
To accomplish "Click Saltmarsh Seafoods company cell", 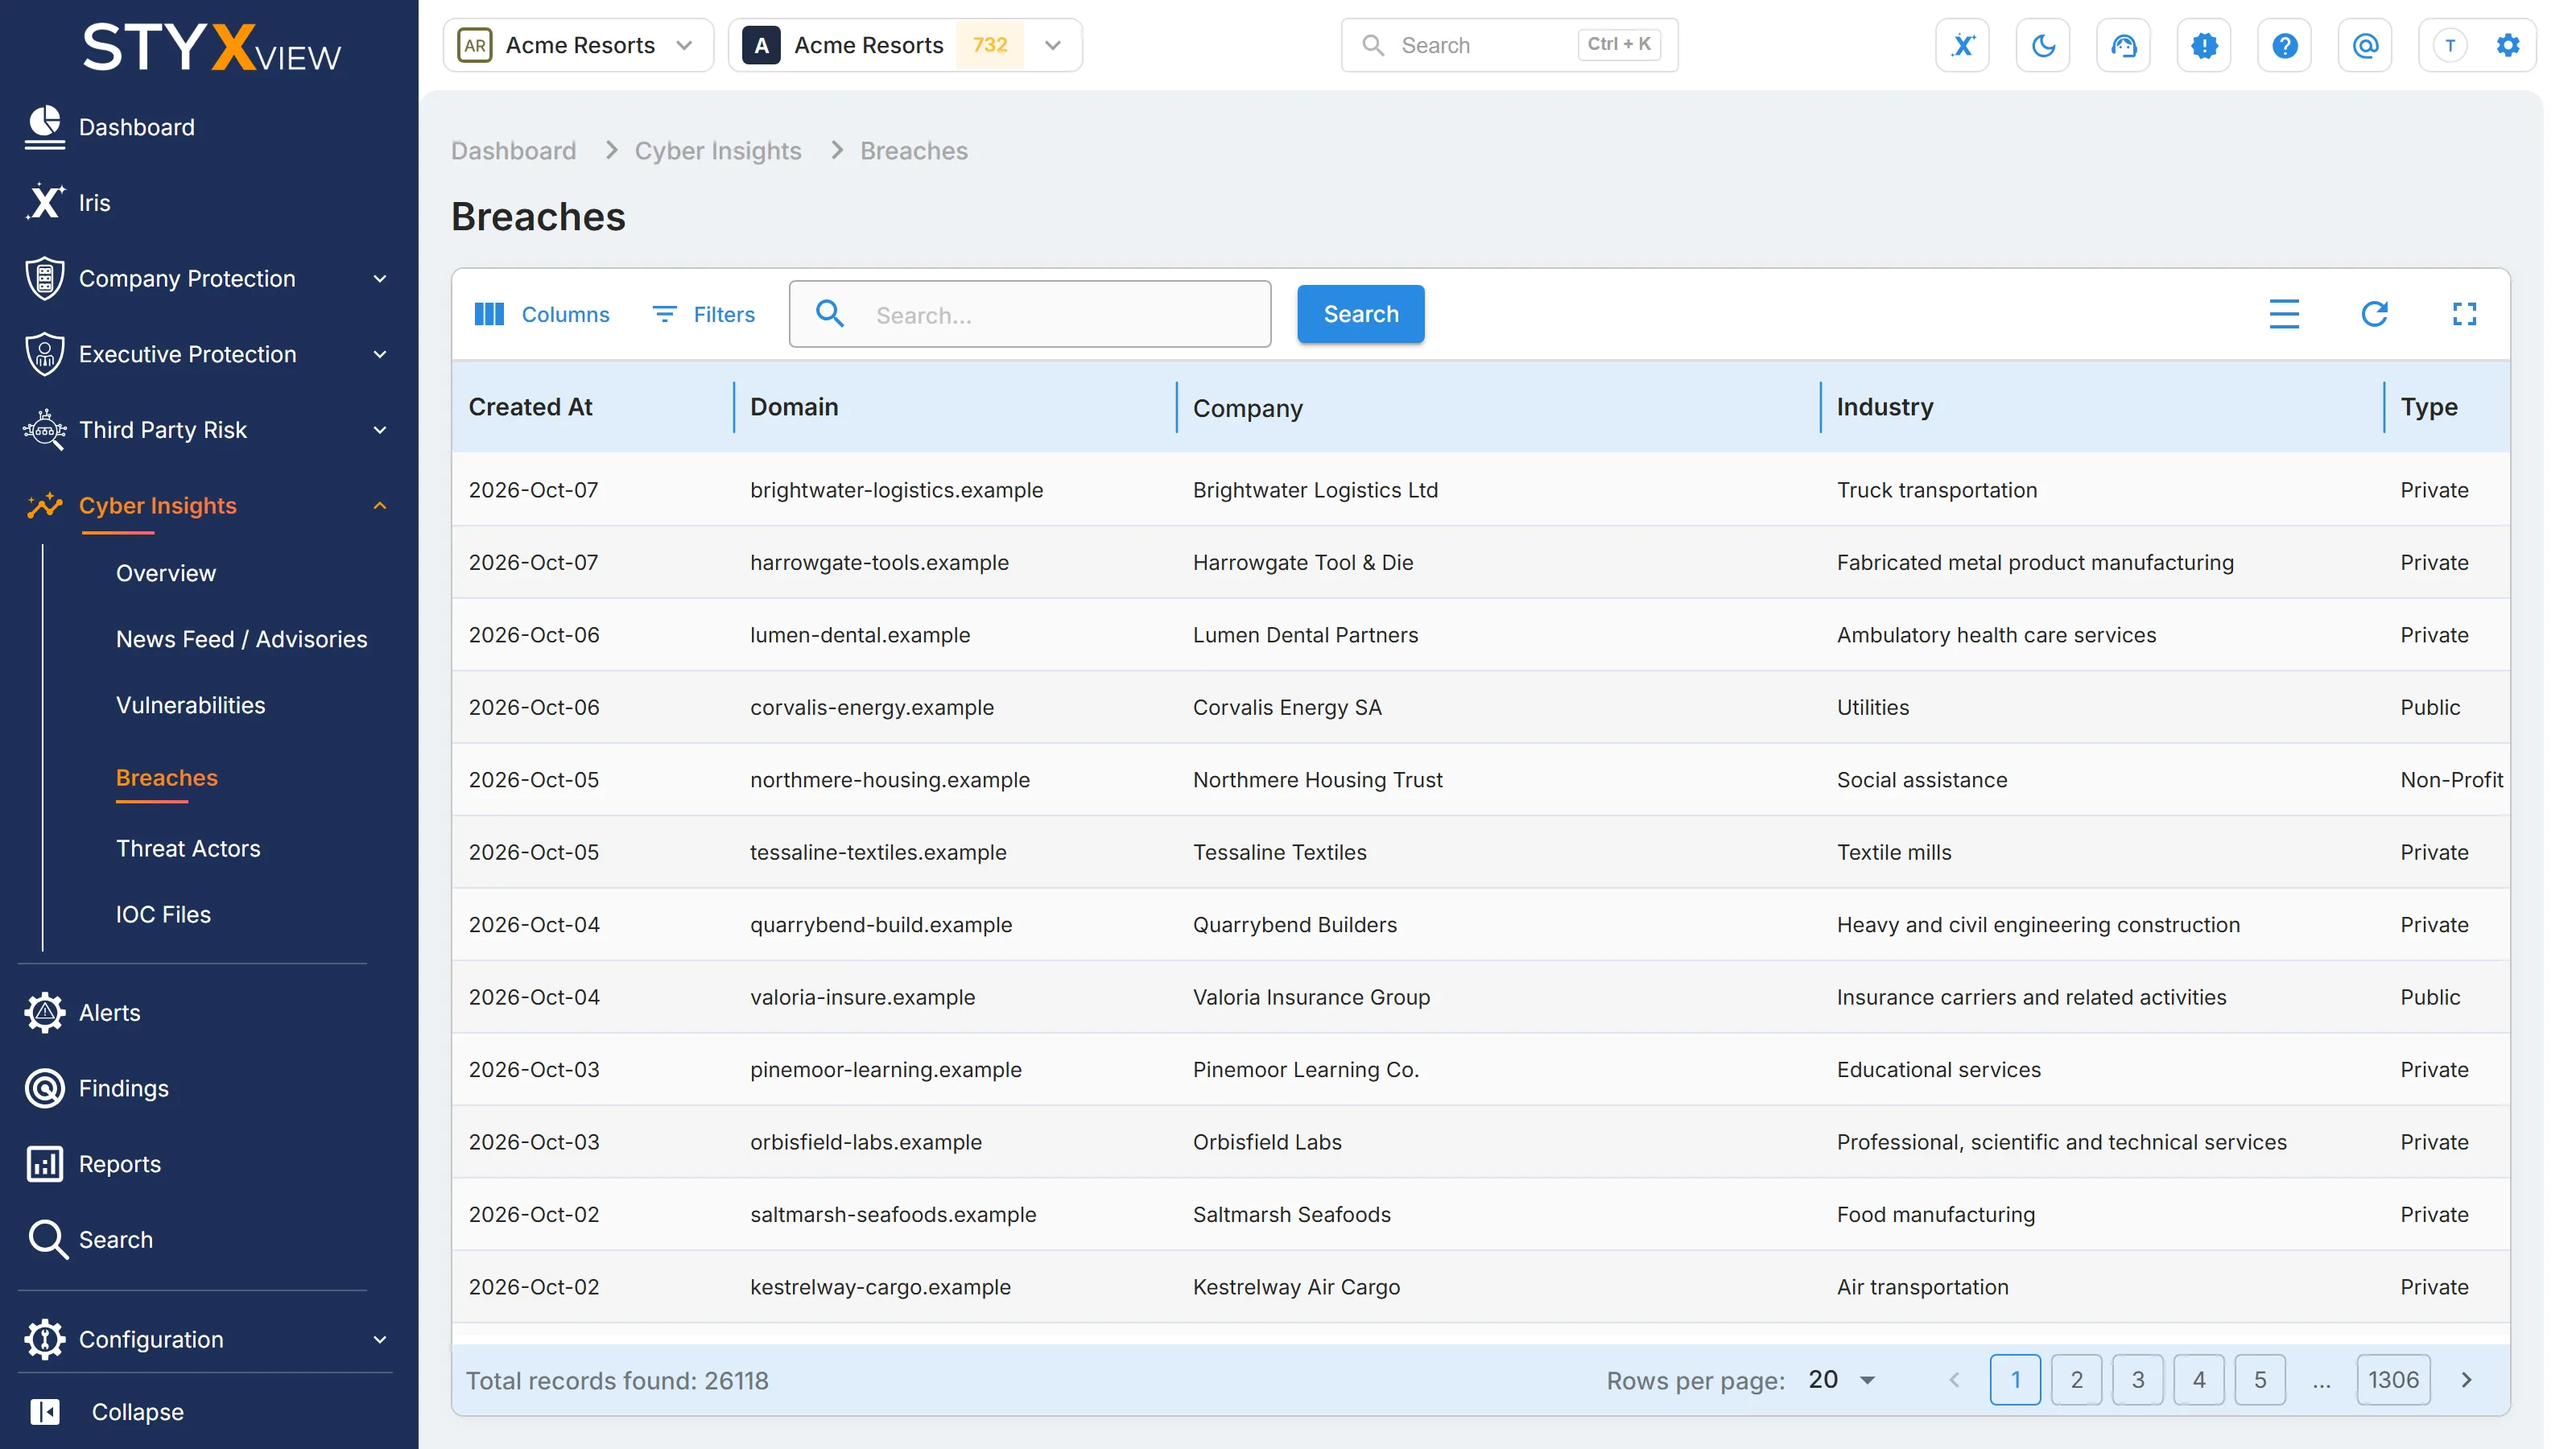I will point(1292,1214).
